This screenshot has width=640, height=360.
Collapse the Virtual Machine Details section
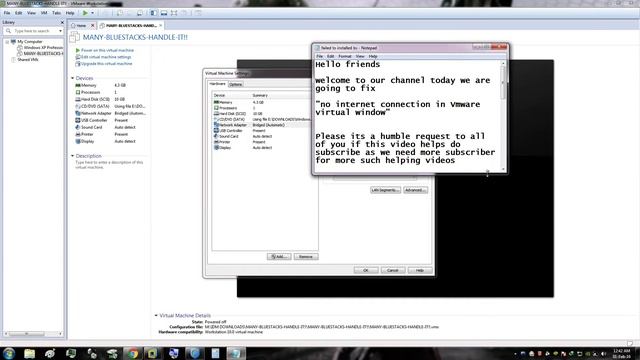156,316
